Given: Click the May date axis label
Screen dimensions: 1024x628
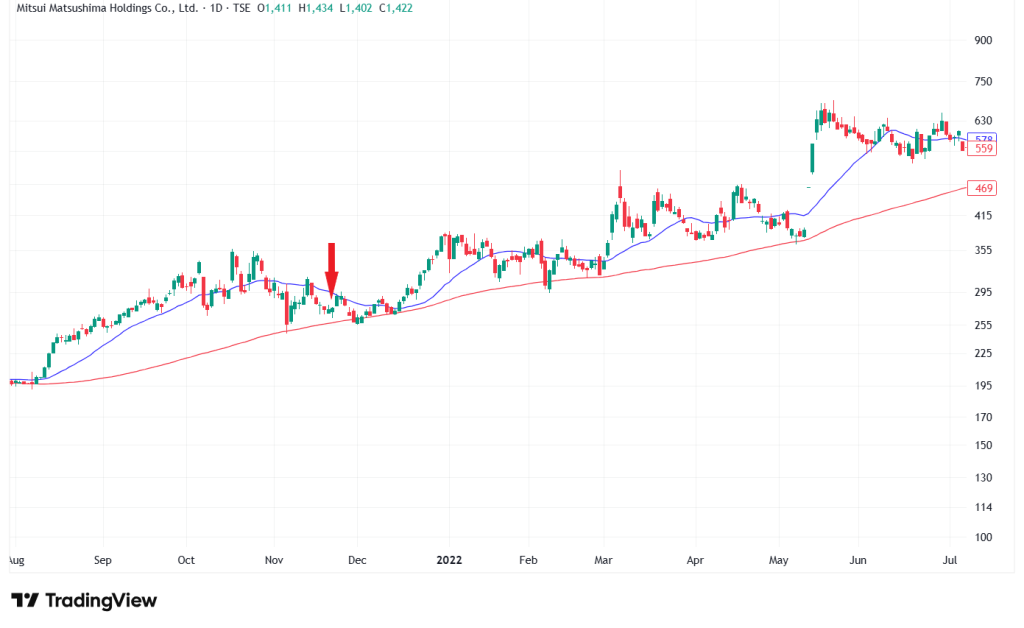Looking at the screenshot, I should 778,560.
